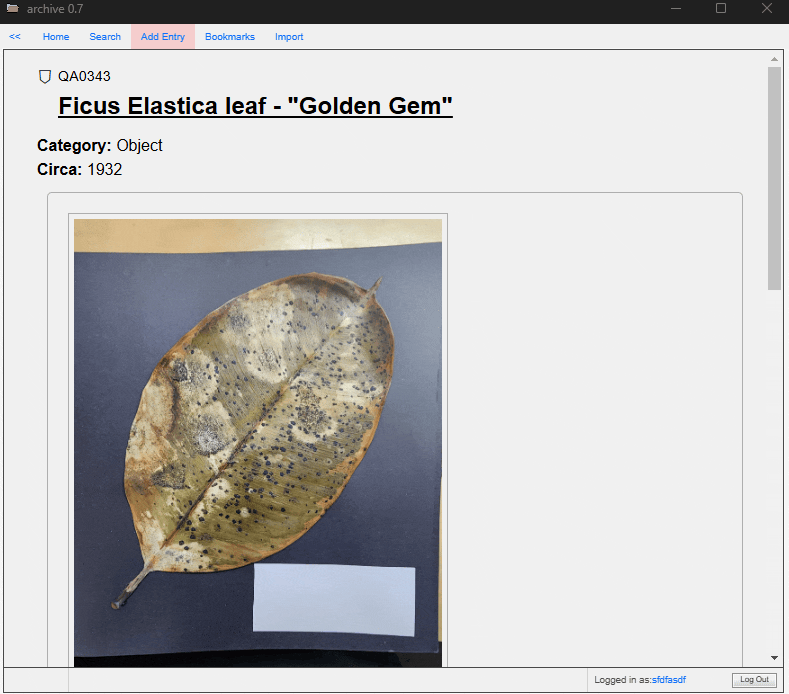Open the Search tab
The width and height of the screenshot is (789, 694).
(x=105, y=37)
